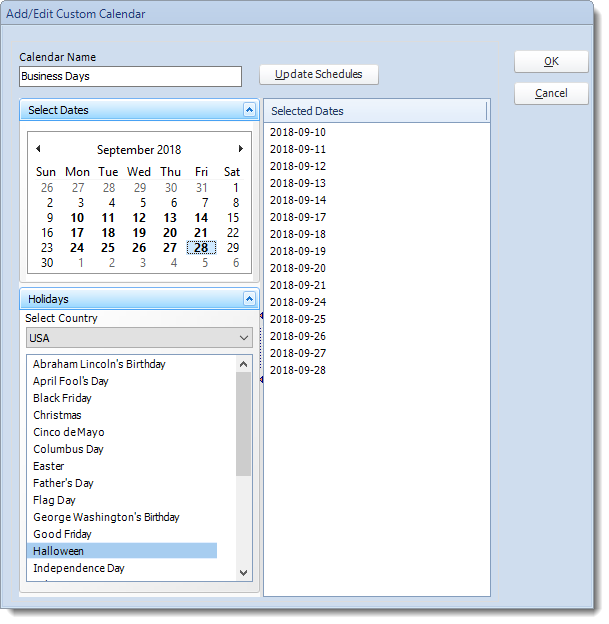Select April Fool's Day holiday

(71, 382)
